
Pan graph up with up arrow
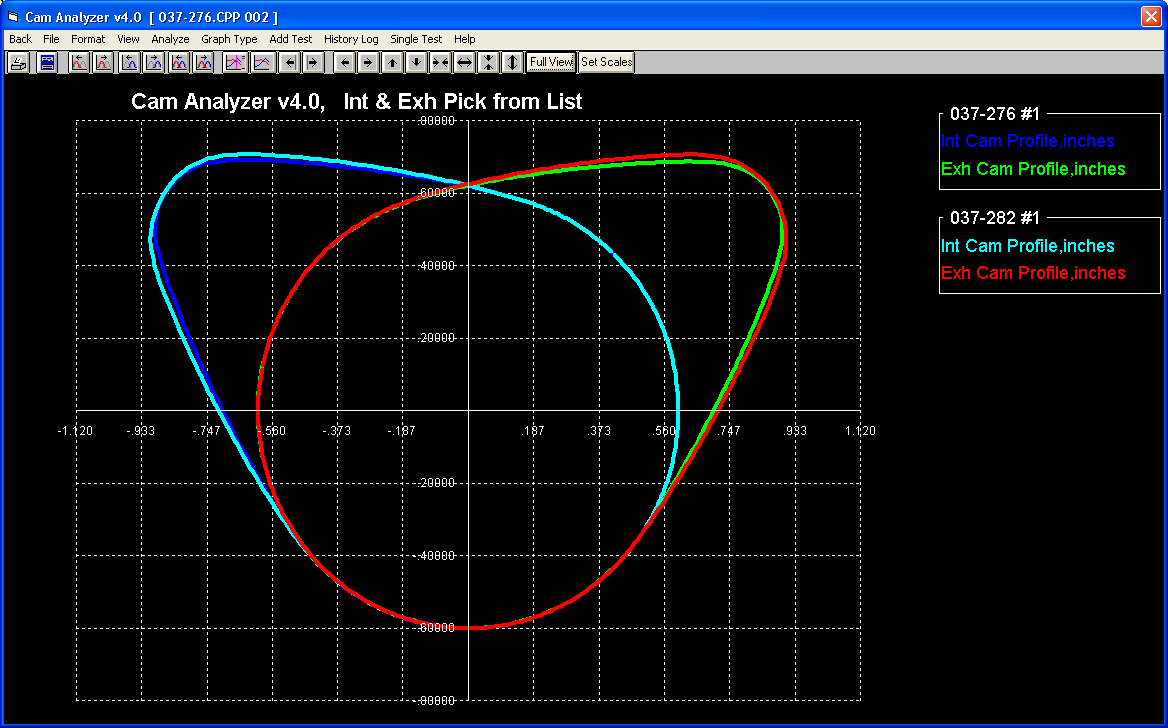[x=393, y=63]
